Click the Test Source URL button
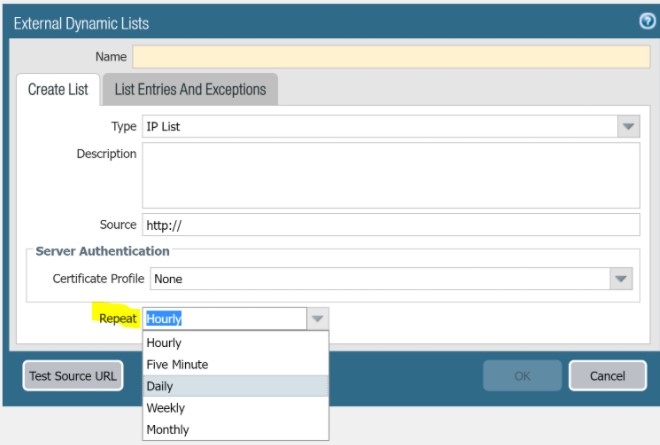The image size is (660, 445). 73,376
